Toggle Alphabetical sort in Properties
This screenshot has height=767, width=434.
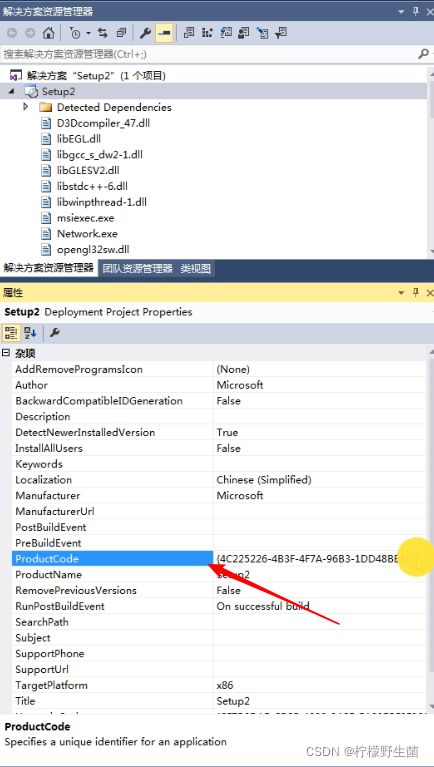click(30, 333)
